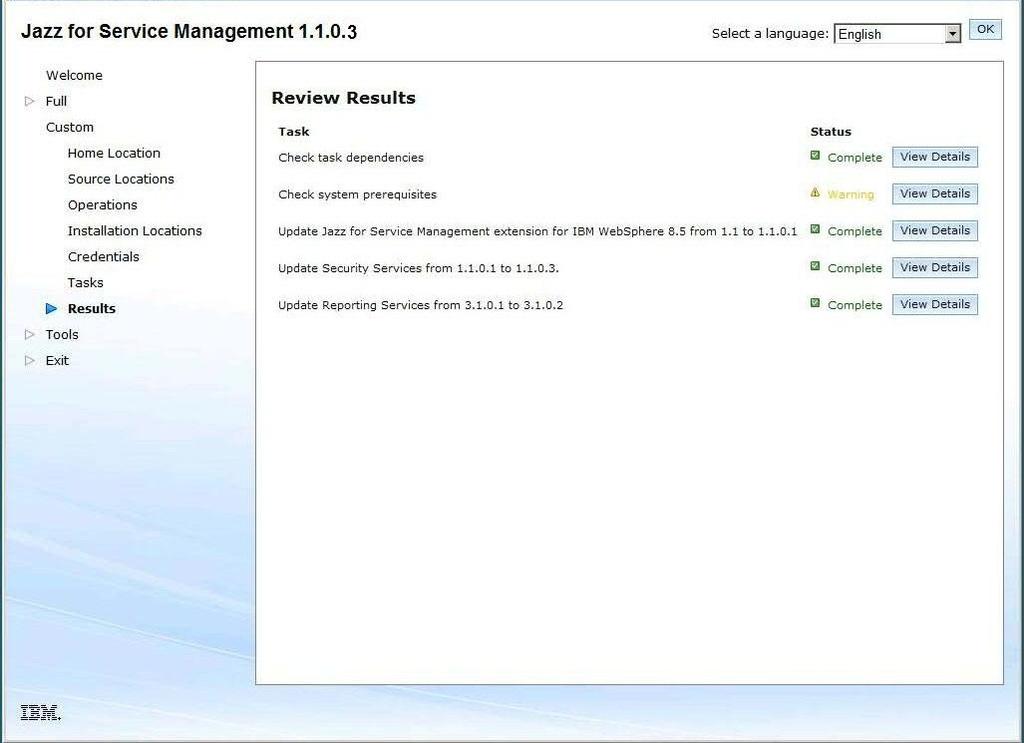The image size is (1024, 743).
Task: Open the Home Location step
Action: click(114, 153)
